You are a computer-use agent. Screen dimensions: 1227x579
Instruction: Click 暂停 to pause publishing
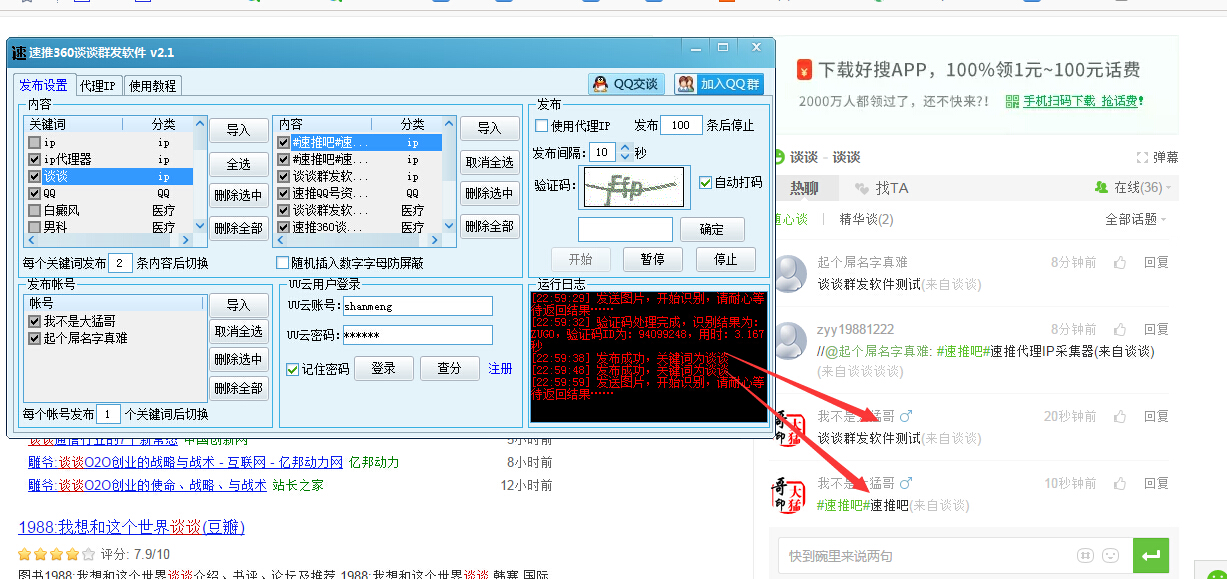(652, 259)
